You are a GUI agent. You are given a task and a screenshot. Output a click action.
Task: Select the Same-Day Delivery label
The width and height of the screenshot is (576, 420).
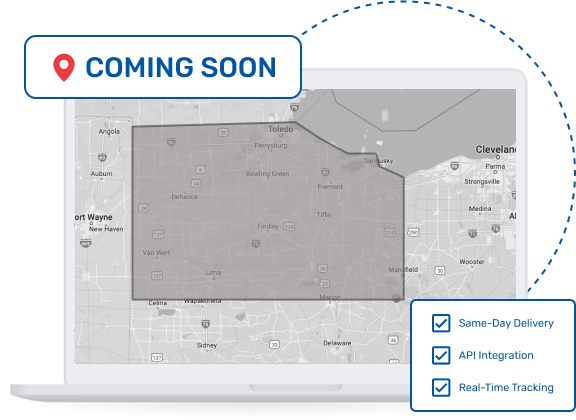506,323
